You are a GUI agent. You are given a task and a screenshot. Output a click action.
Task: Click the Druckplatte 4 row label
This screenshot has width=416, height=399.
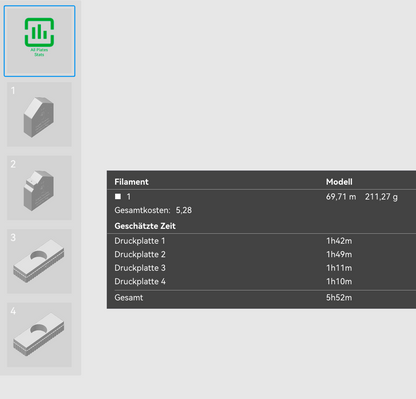tap(140, 282)
